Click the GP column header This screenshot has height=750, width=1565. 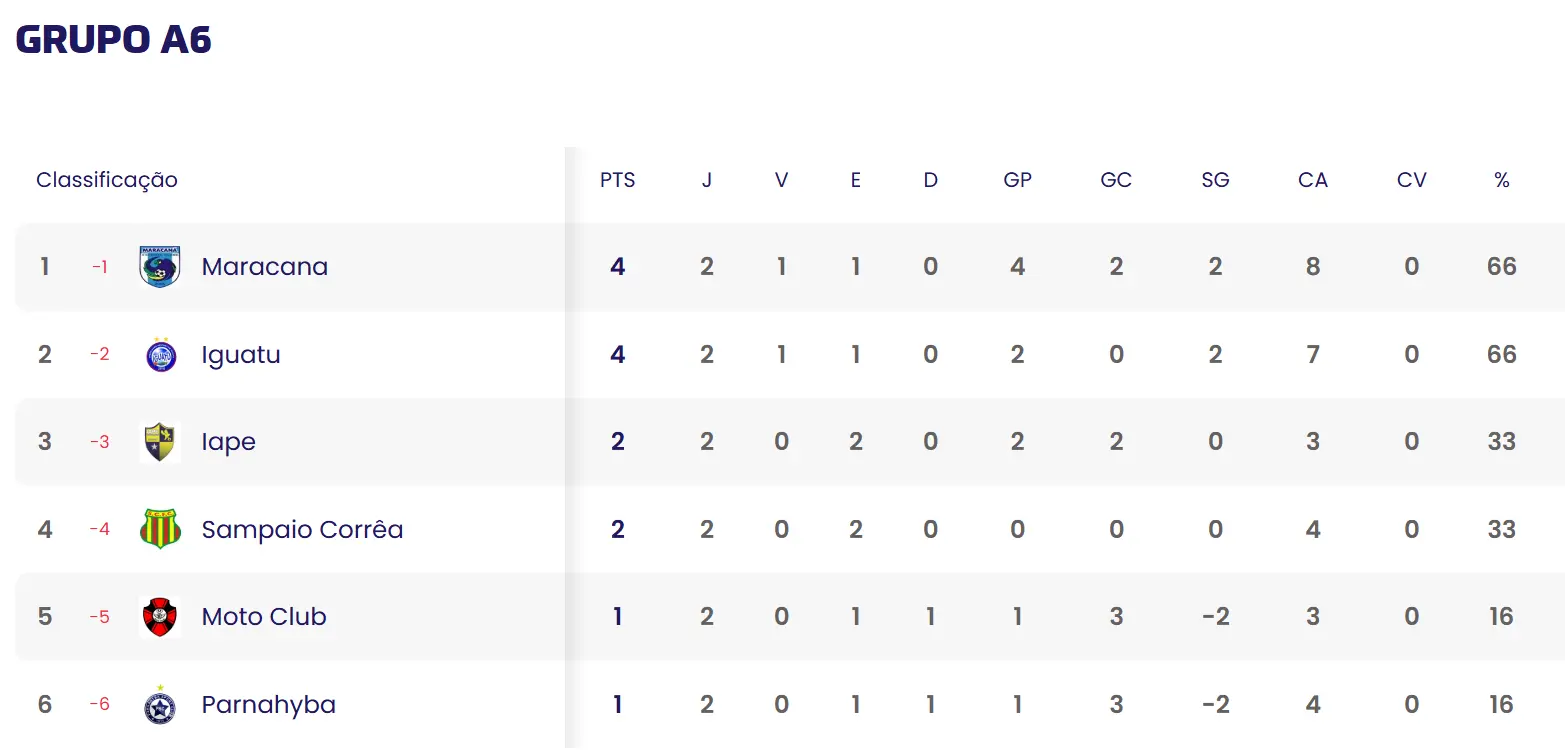click(1017, 181)
